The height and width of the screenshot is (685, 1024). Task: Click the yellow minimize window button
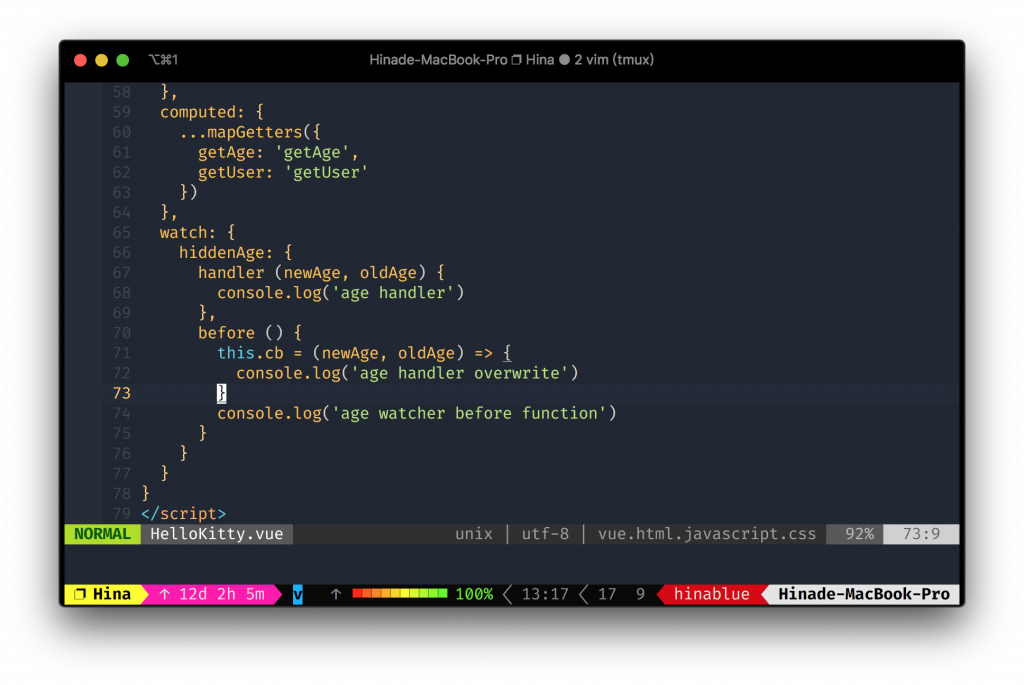click(101, 60)
